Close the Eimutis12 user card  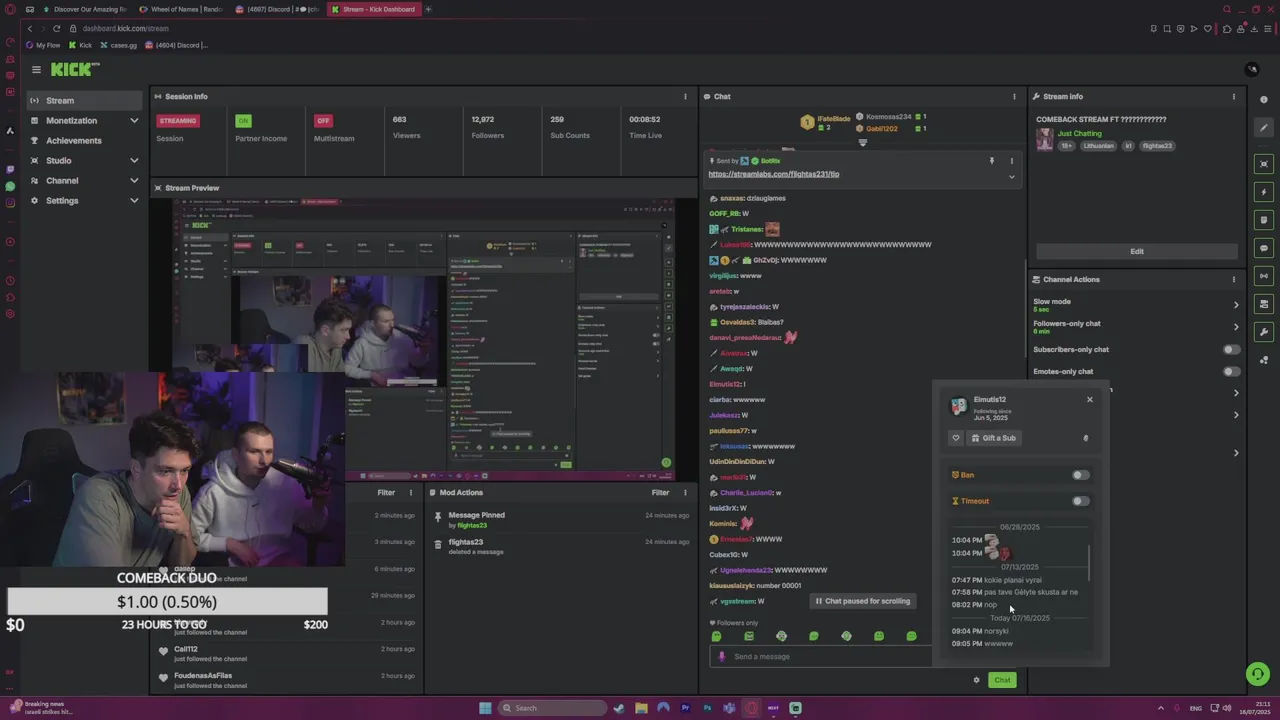1090,400
